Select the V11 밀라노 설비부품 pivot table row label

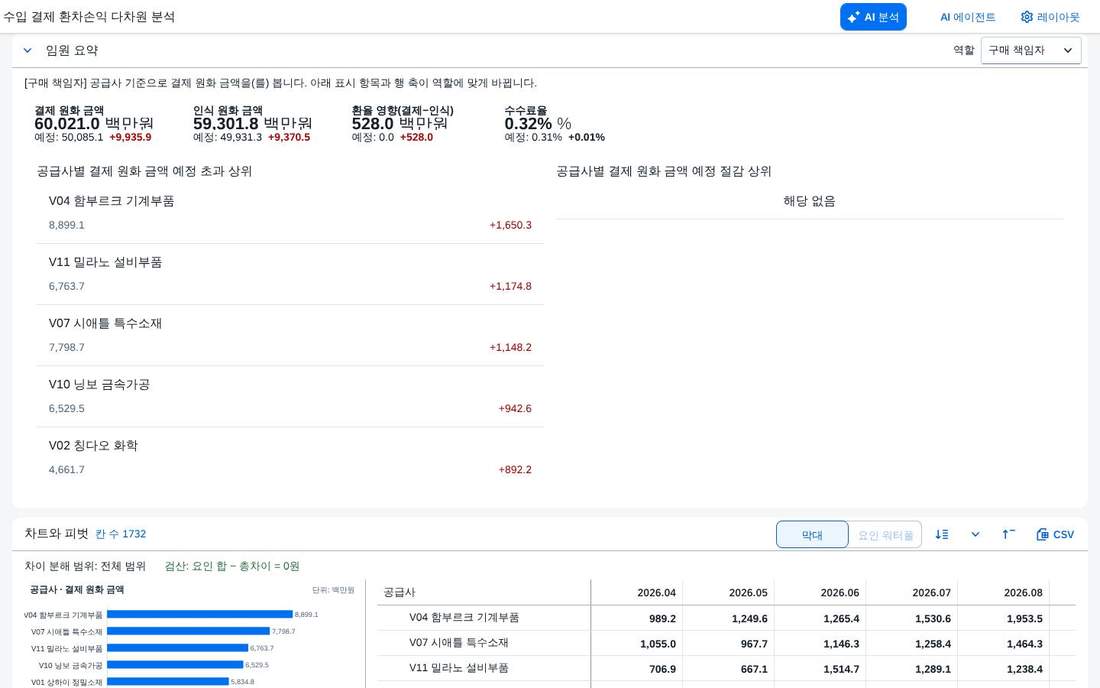click(x=459, y=668)
